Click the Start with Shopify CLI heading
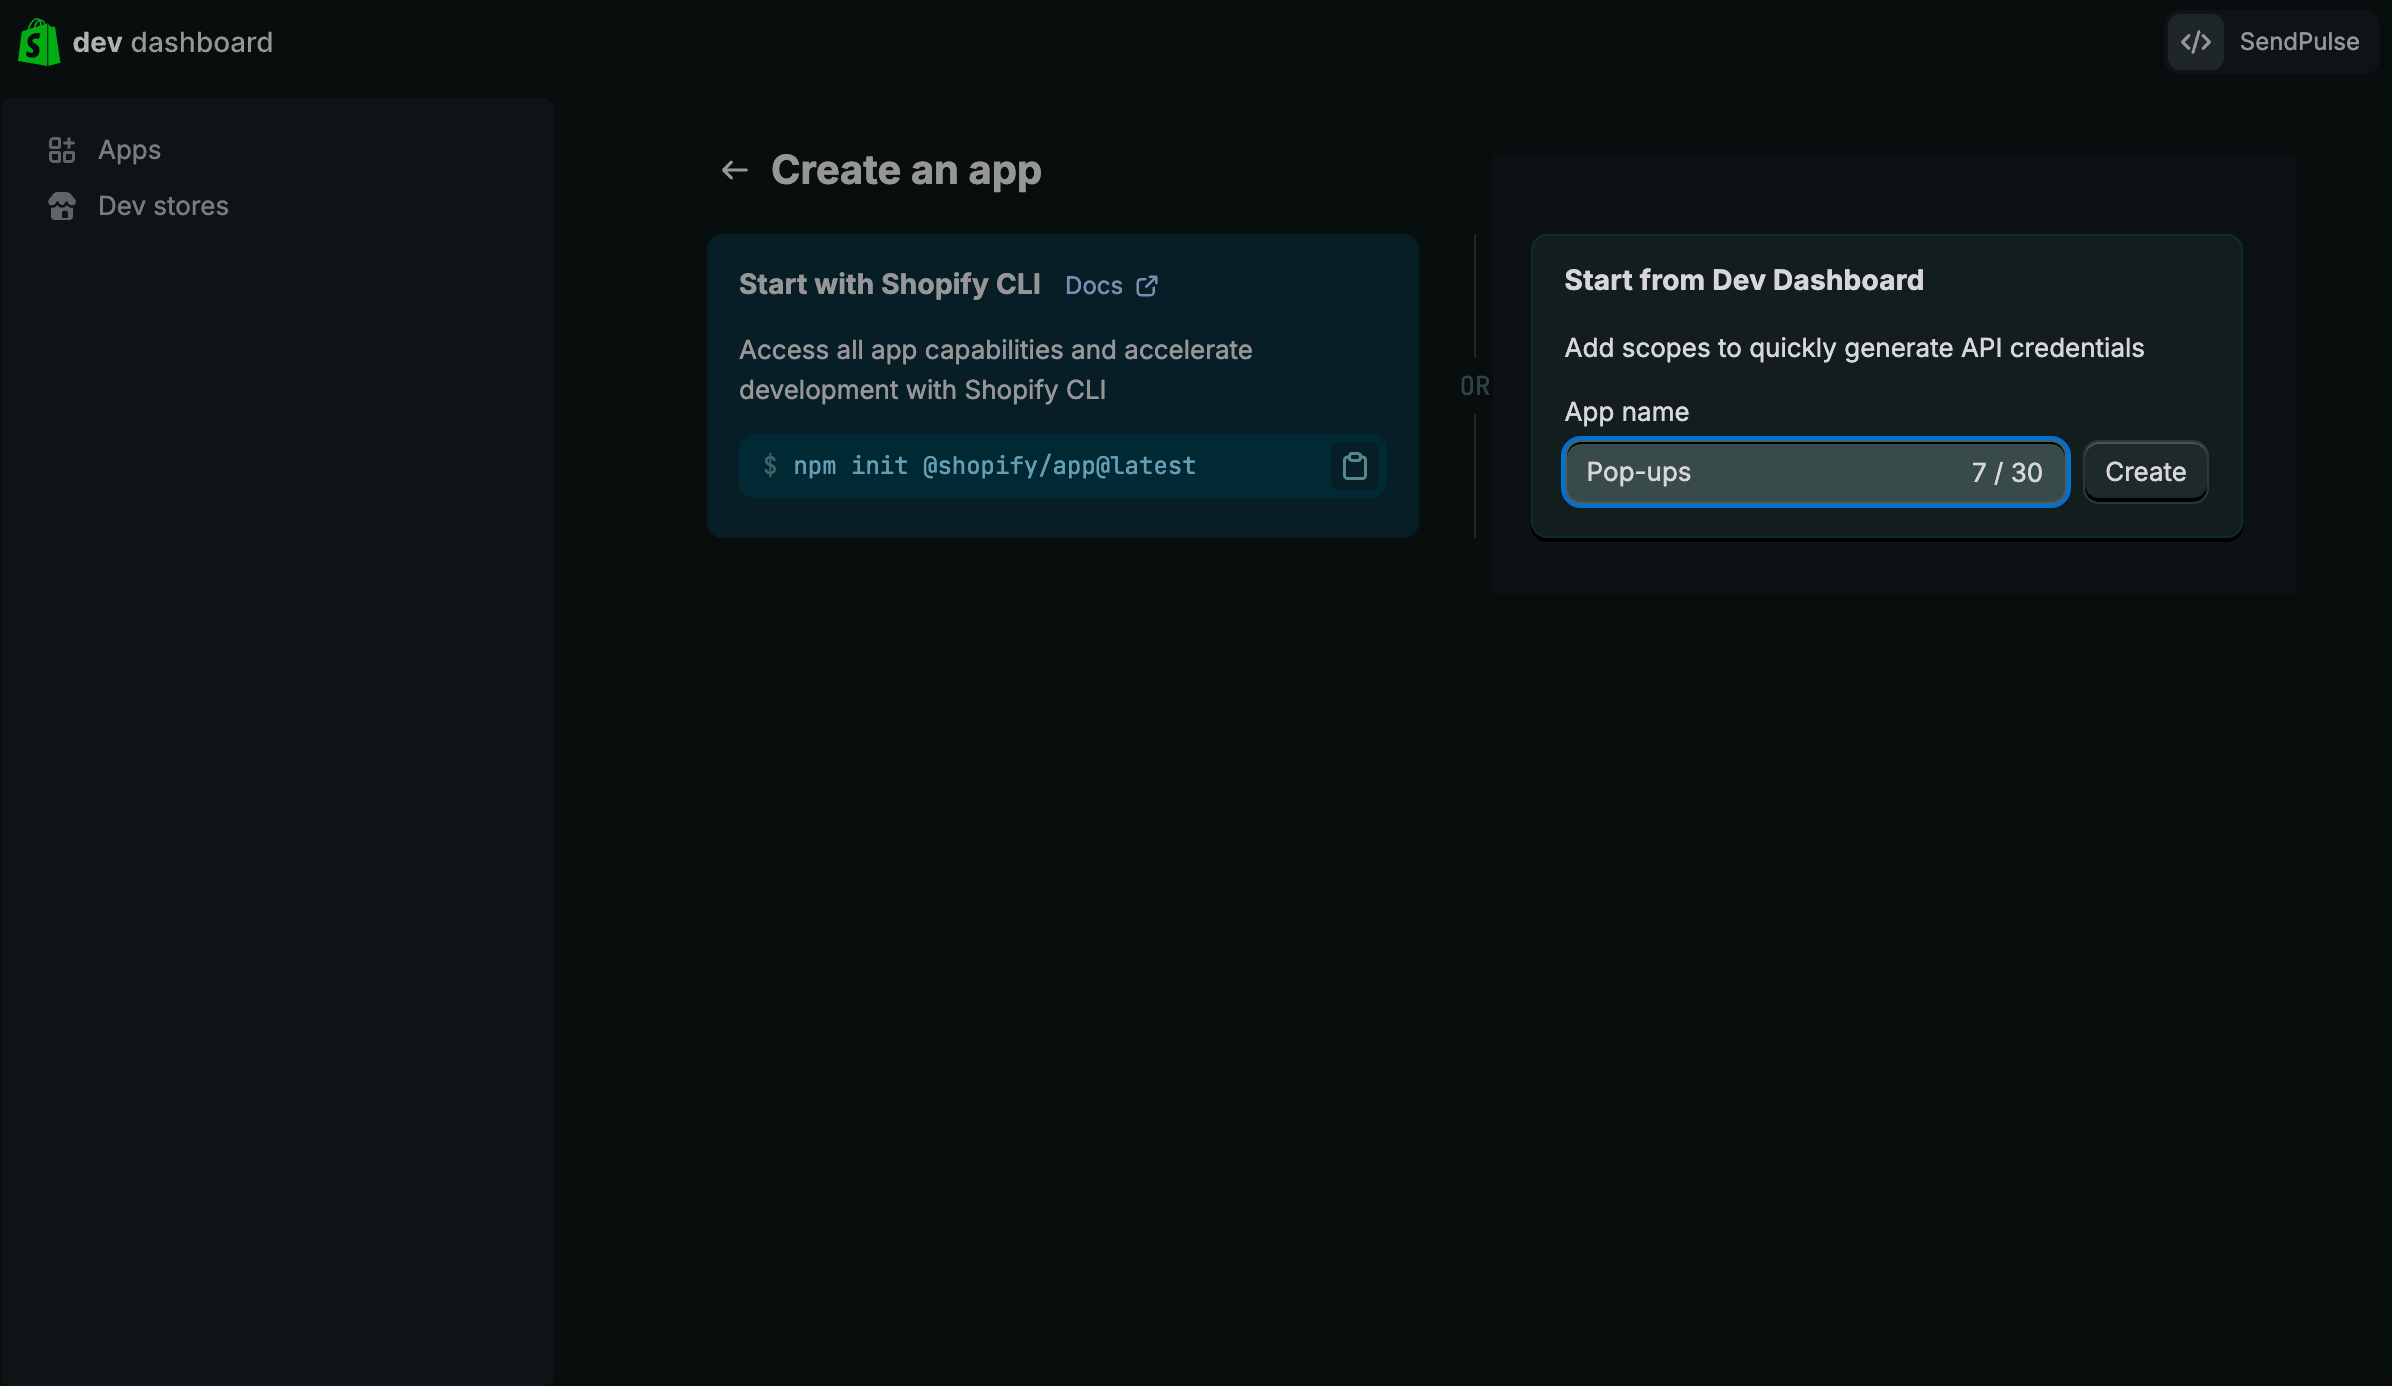 pyautogui.click(x=889, y=284)
